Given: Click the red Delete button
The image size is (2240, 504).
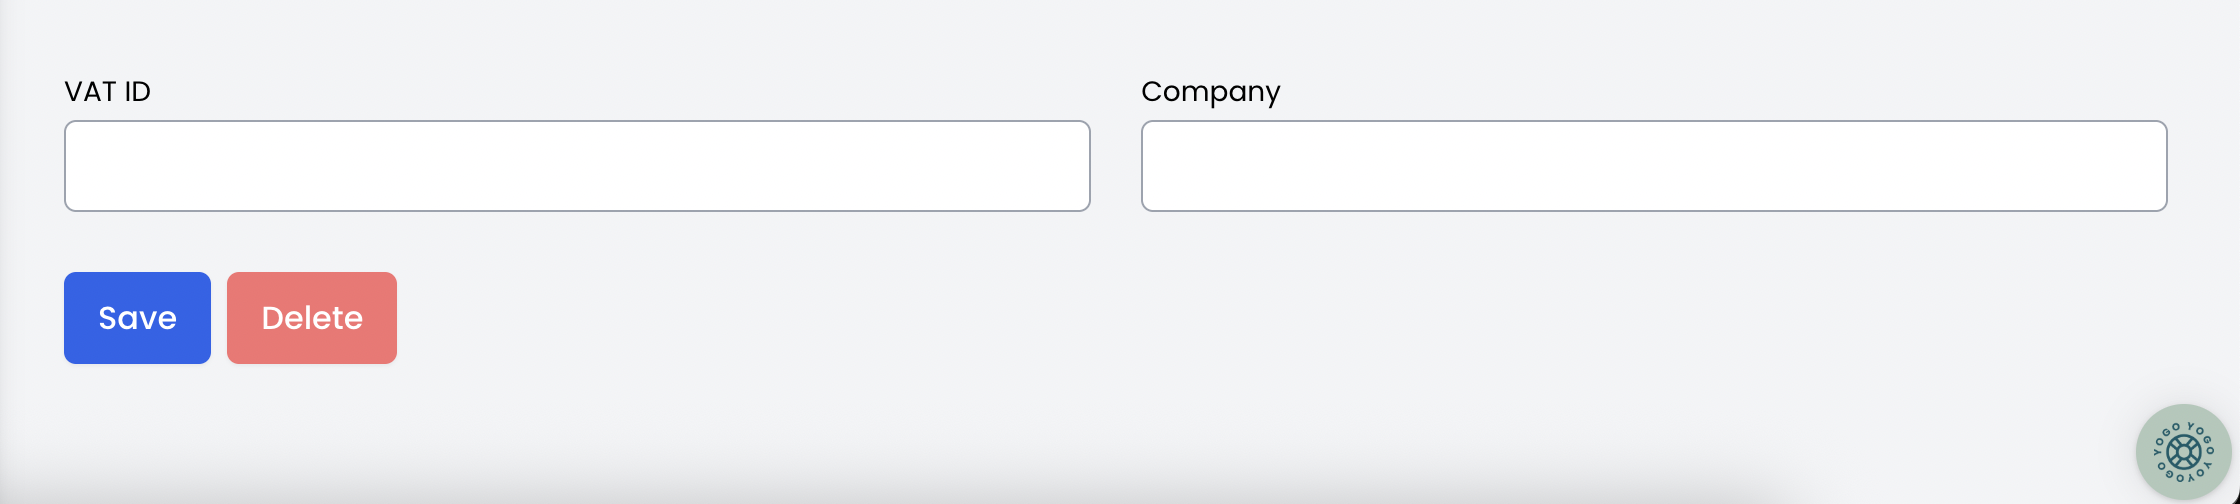Looking at the screenshot, I should pos(312,318).
